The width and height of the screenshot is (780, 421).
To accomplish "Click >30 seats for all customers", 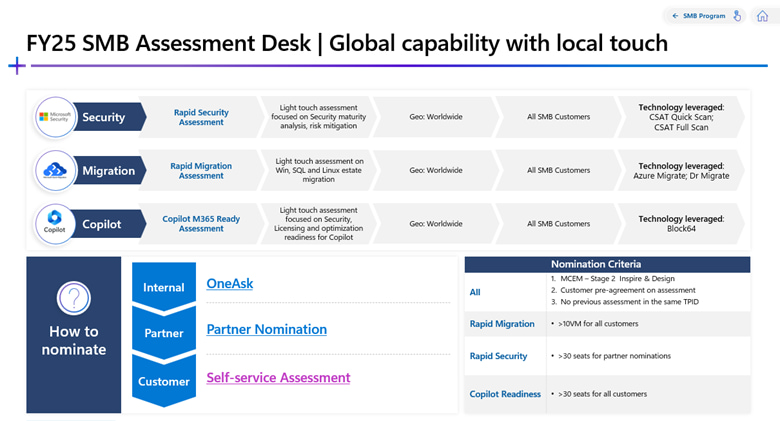I will click(602, 394).
